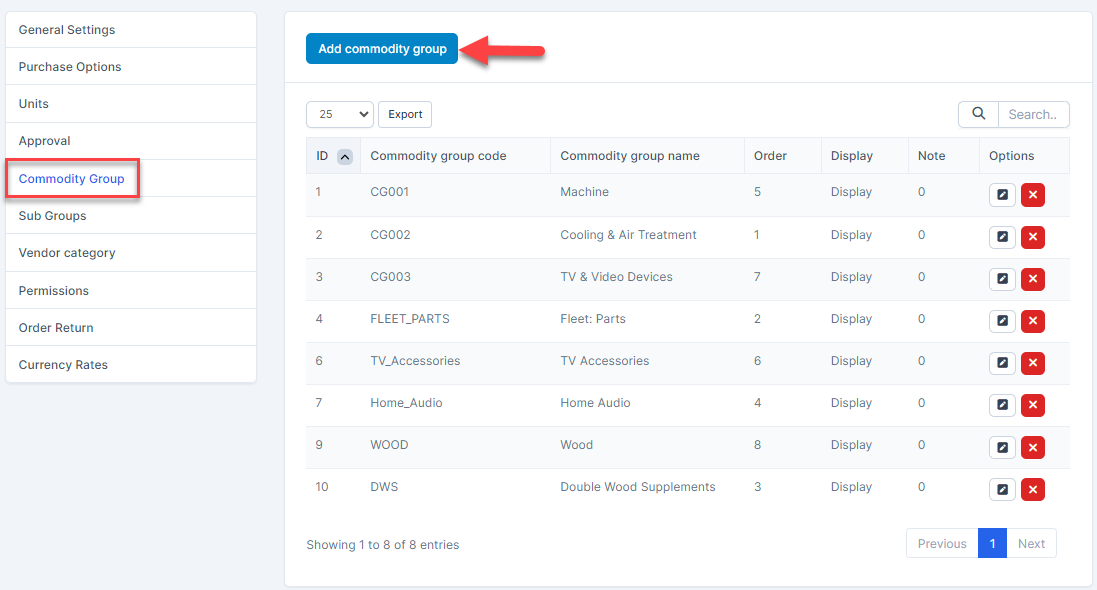Select page 1 in pagination

tap(992, 544)
